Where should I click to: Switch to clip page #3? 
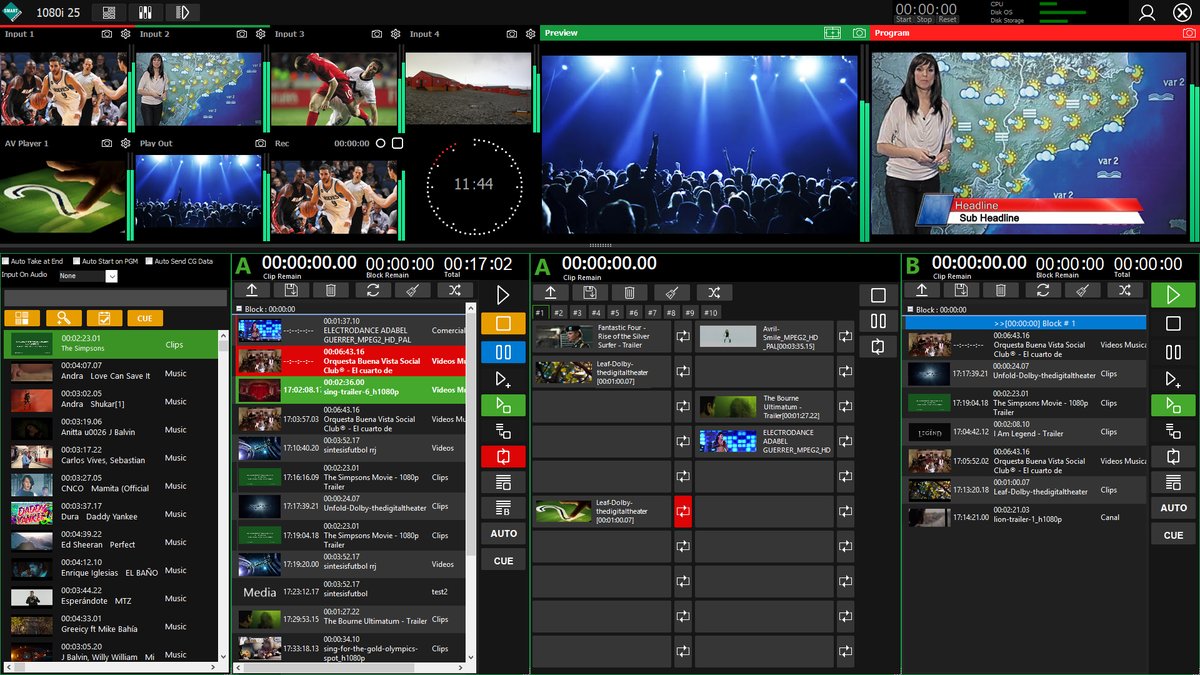pos(578,312)
